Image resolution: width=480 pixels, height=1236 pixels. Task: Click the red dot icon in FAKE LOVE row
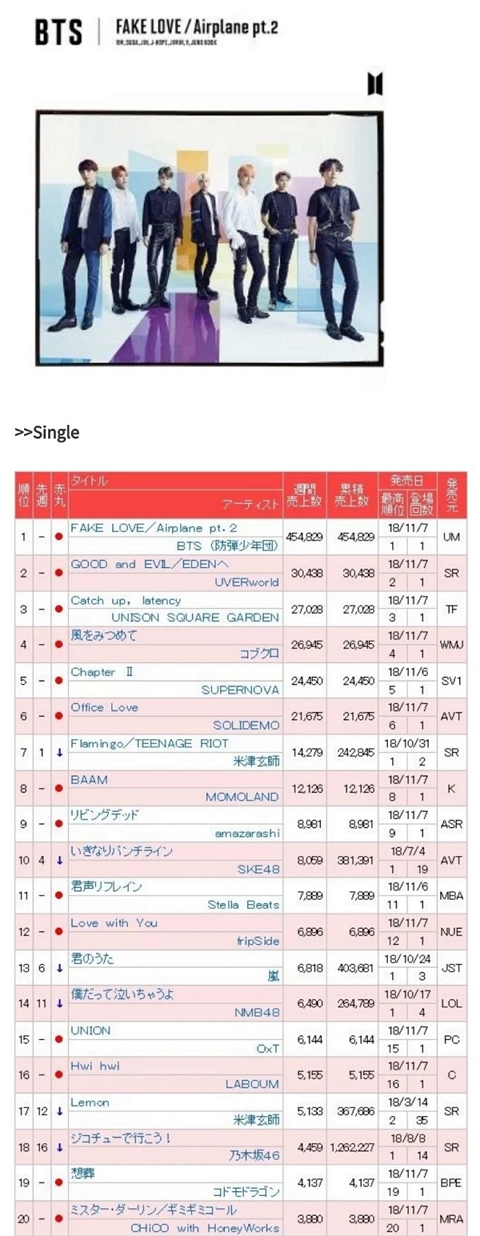click(x=59, y=537)
